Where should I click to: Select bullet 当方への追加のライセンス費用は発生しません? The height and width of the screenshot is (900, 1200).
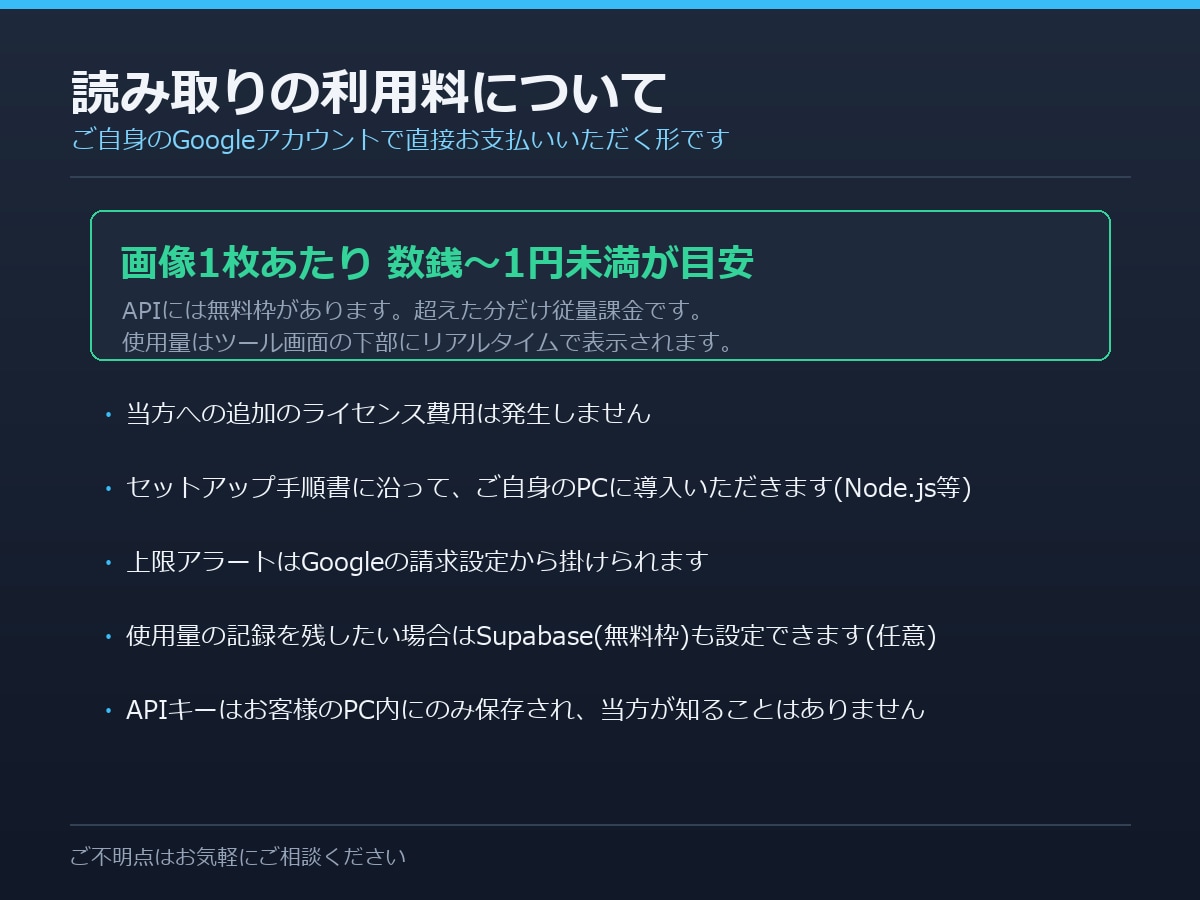pyautogui.click(x=388, y=413)
